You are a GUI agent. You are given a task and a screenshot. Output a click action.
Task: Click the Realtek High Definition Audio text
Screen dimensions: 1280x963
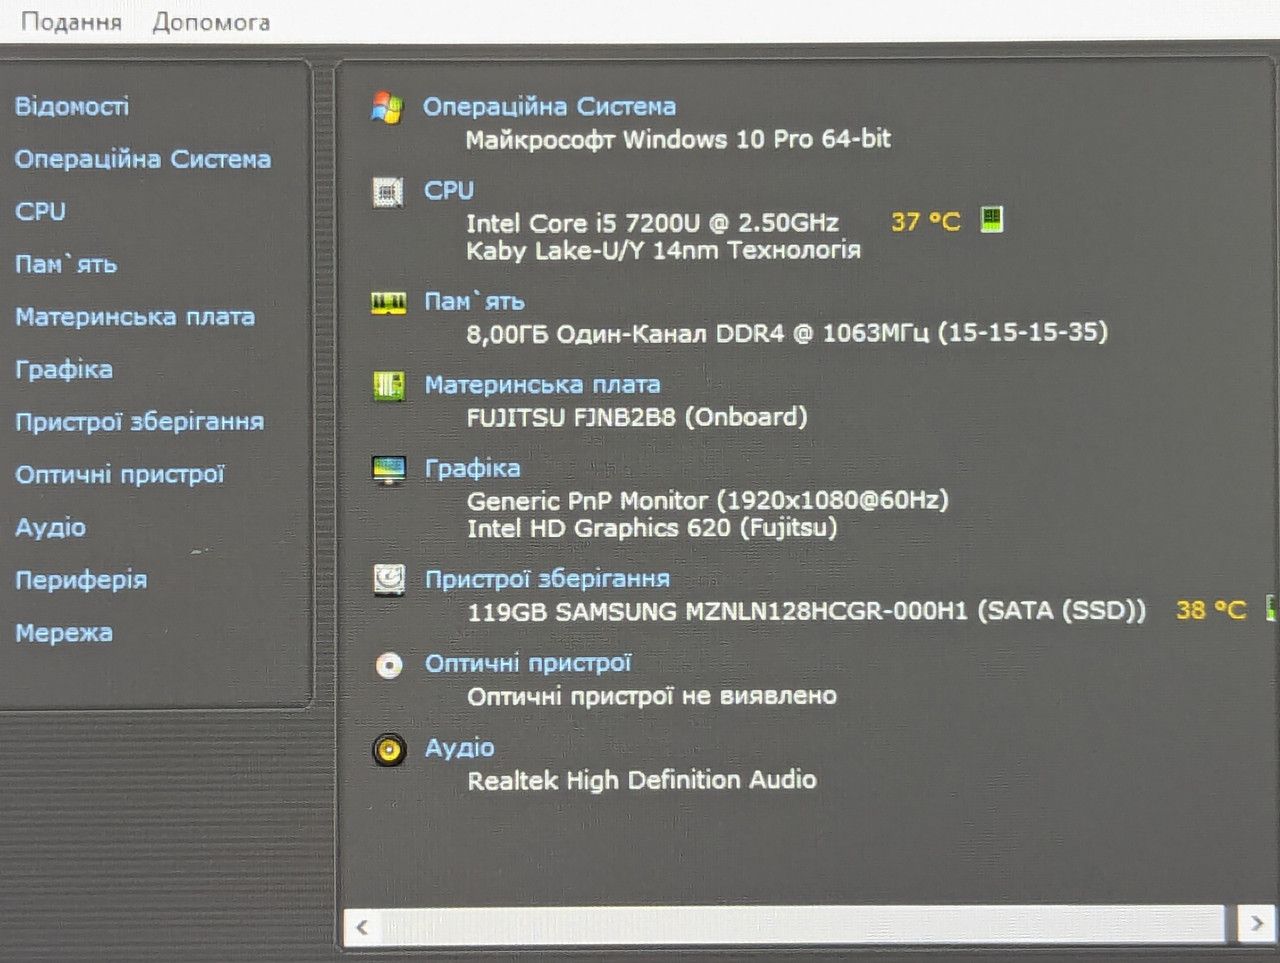(x=642, y=780)
